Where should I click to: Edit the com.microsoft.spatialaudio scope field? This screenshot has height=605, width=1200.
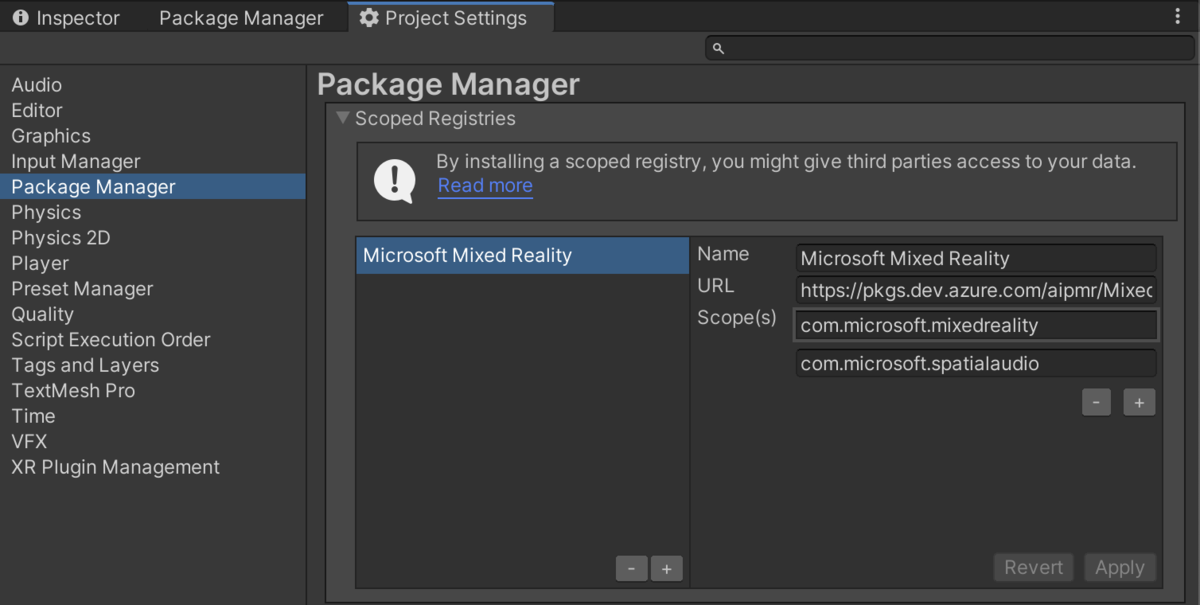[x=976, y=363]
